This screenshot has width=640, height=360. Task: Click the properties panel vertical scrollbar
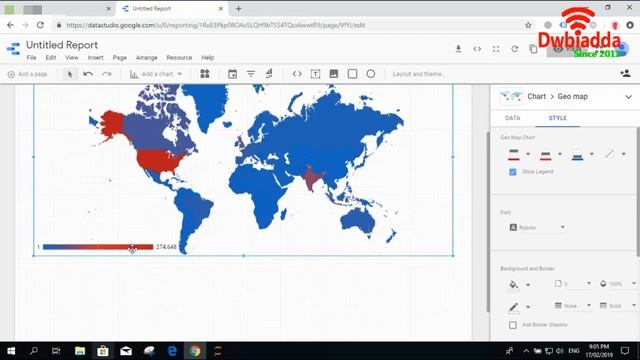pos(638,192)
